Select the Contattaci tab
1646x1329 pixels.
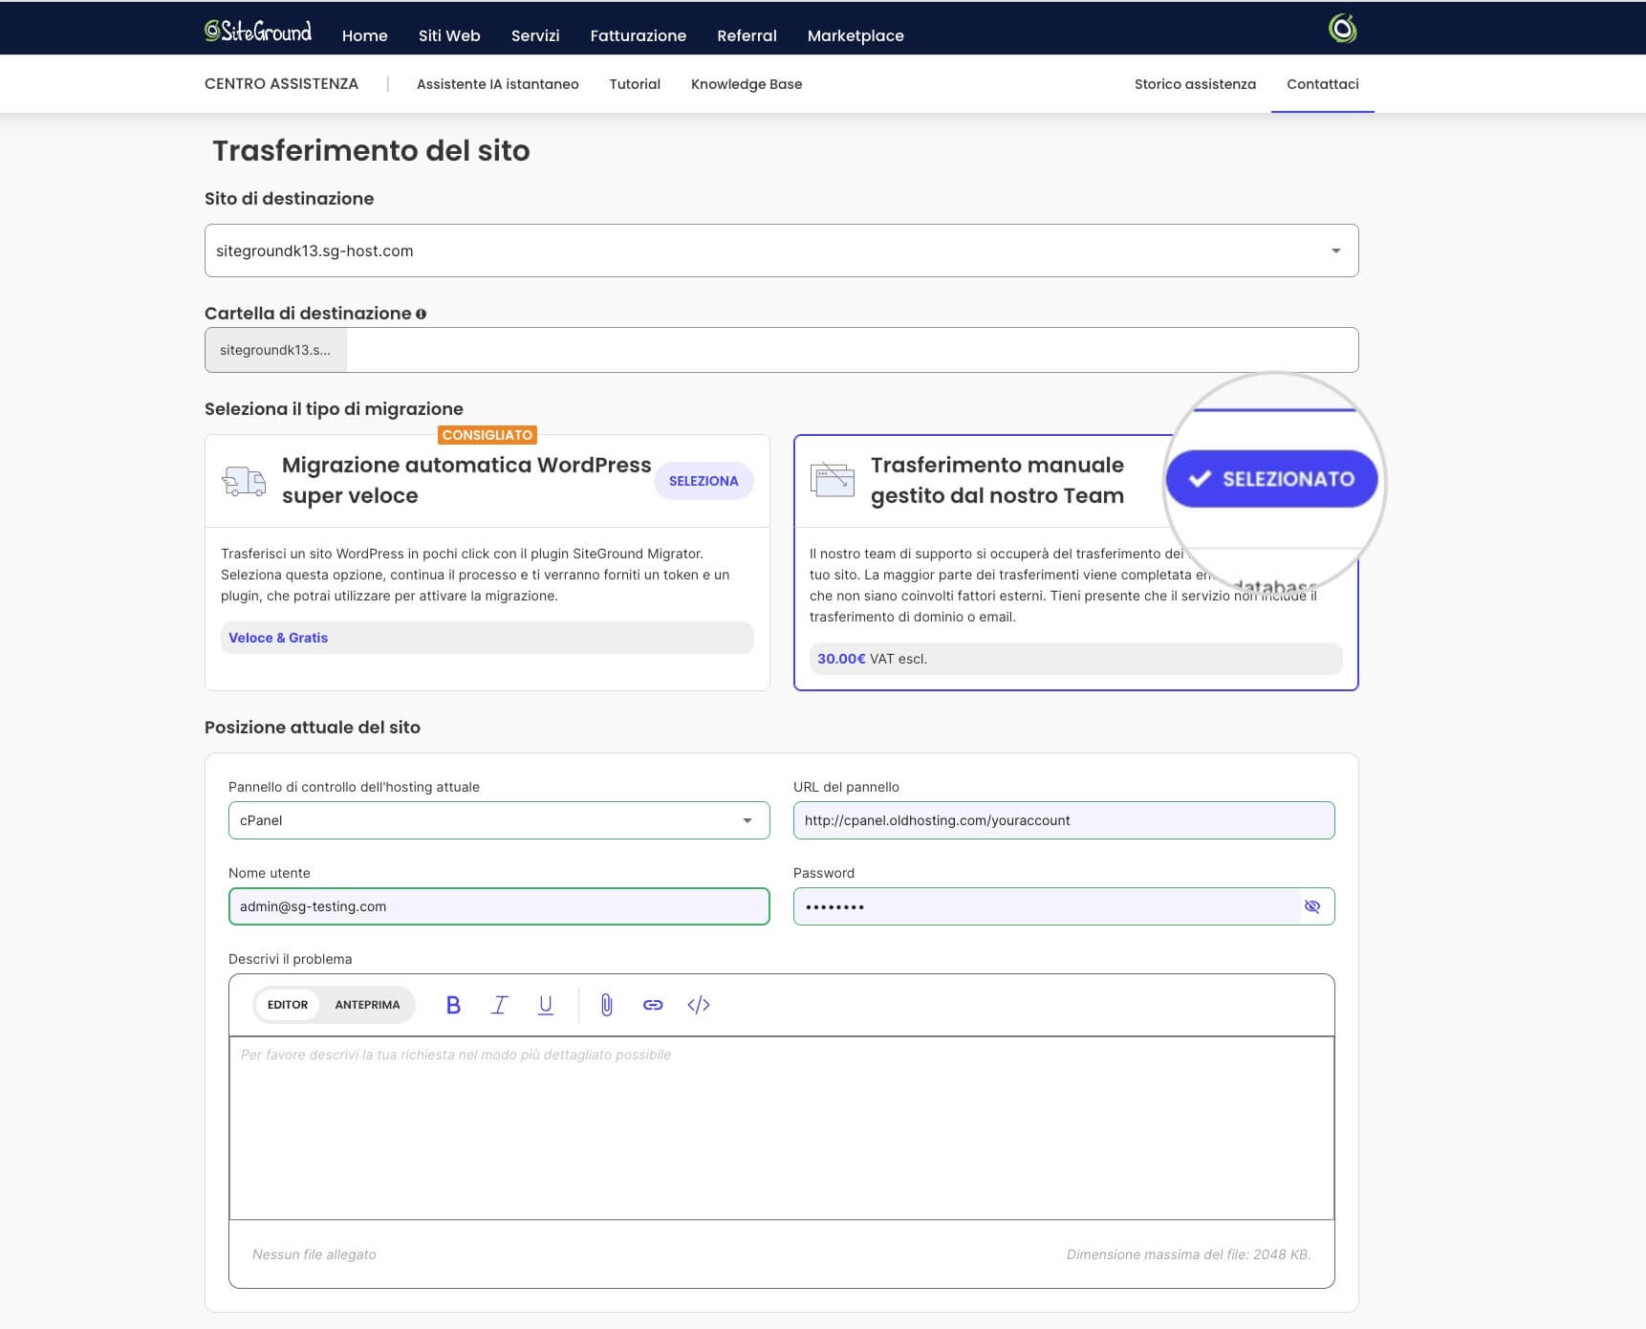point(1322,84)
